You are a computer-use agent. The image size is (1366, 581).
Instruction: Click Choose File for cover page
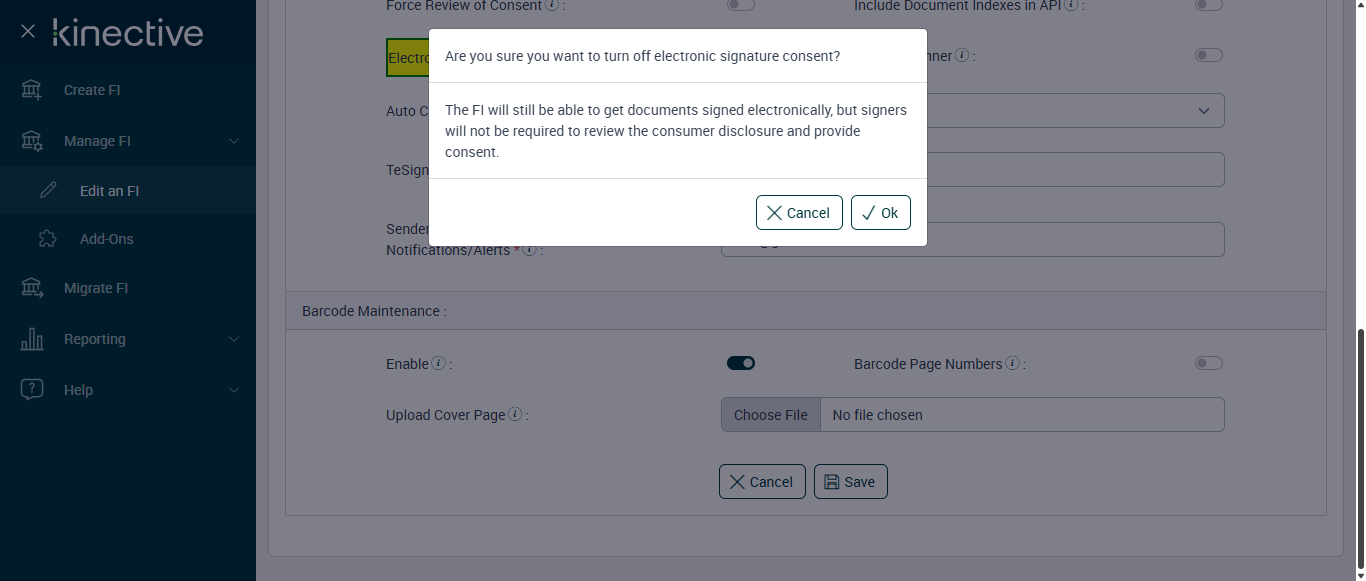(770, 415)
